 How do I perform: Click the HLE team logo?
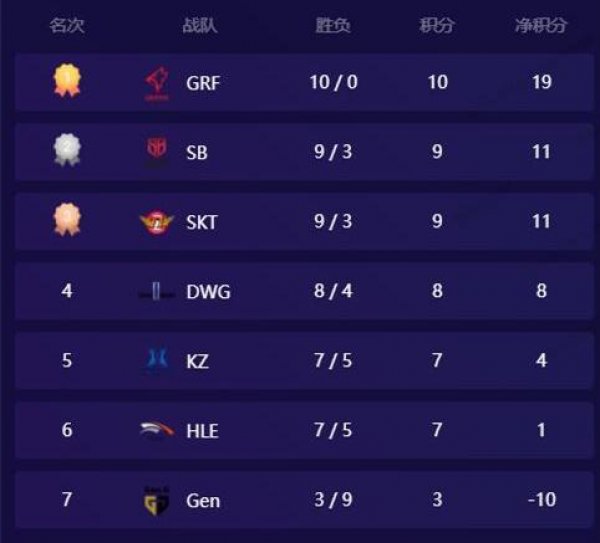[x=157, y=431]
